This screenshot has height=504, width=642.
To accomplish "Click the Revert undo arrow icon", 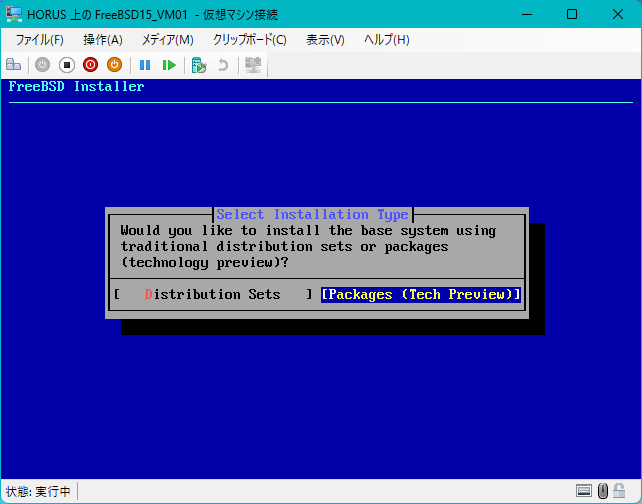I will [223, 65].
